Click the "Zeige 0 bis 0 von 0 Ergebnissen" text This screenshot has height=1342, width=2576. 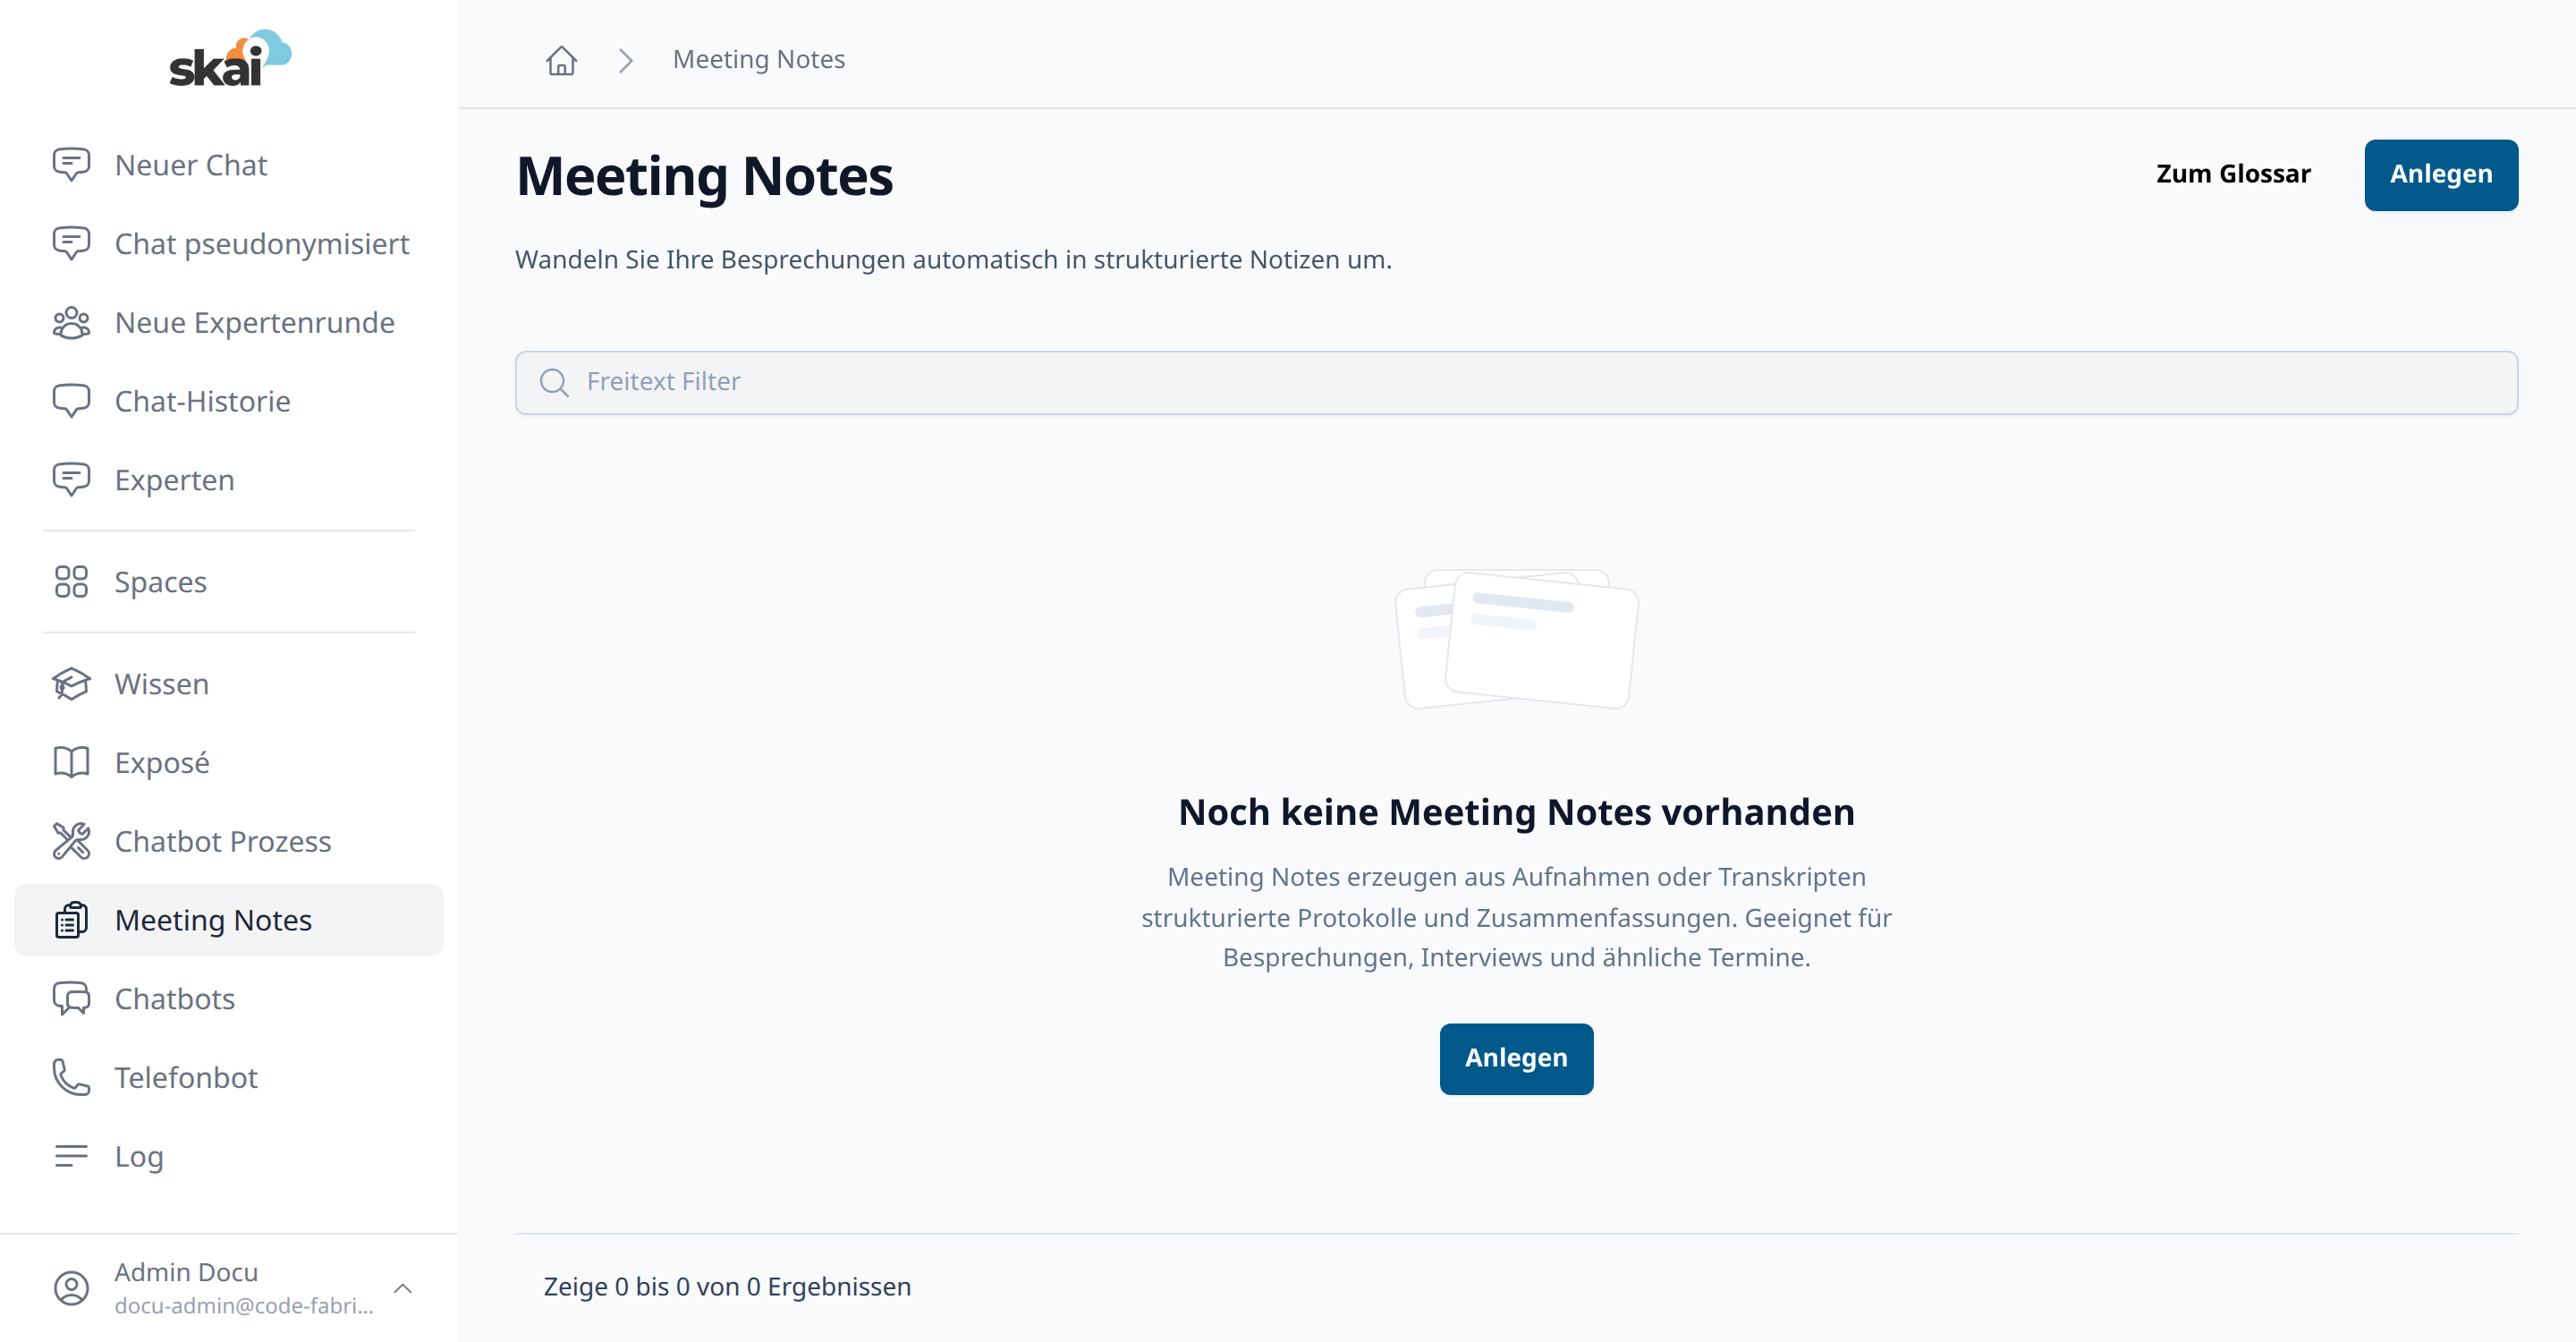(x=727, y=1287)
